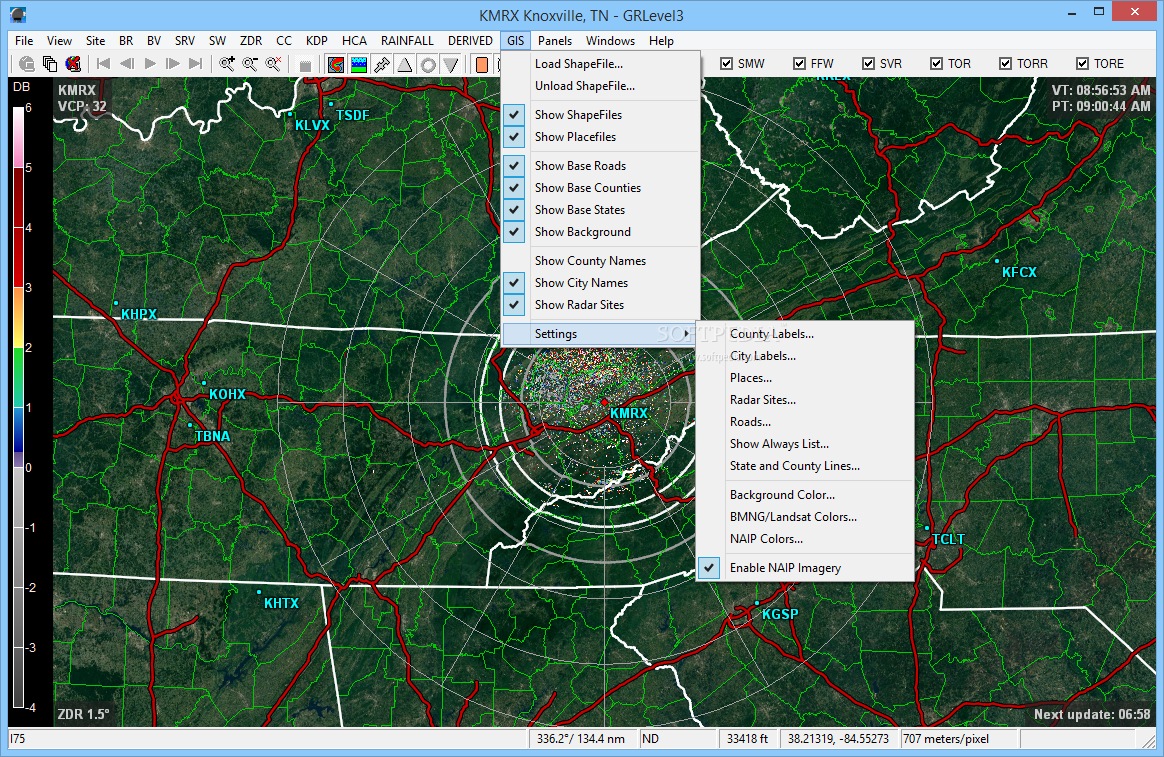Open the Site menu

click(95, 41)
